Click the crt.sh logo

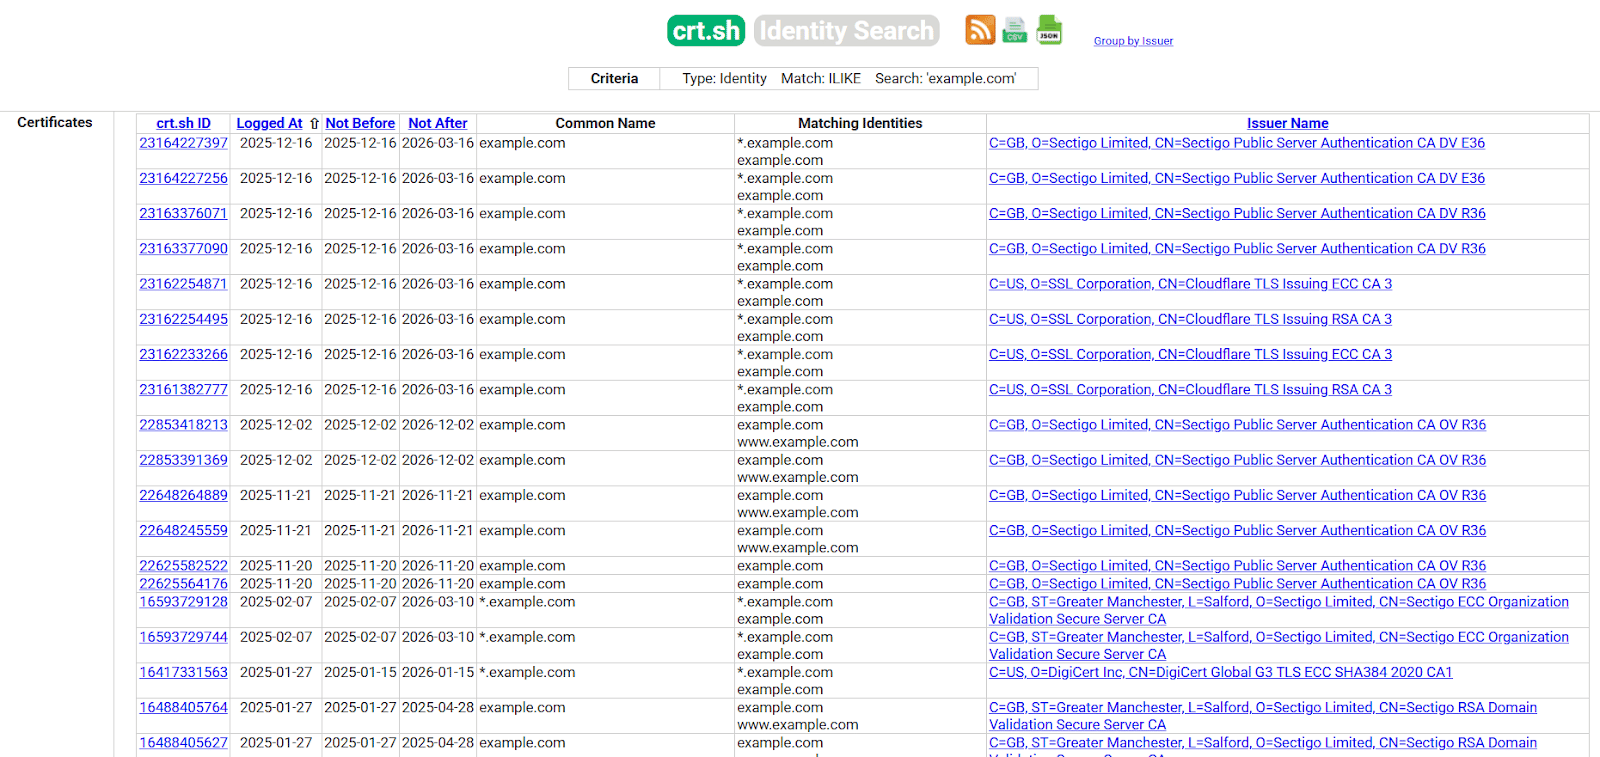pyautogui.click(x=706, y=30)
